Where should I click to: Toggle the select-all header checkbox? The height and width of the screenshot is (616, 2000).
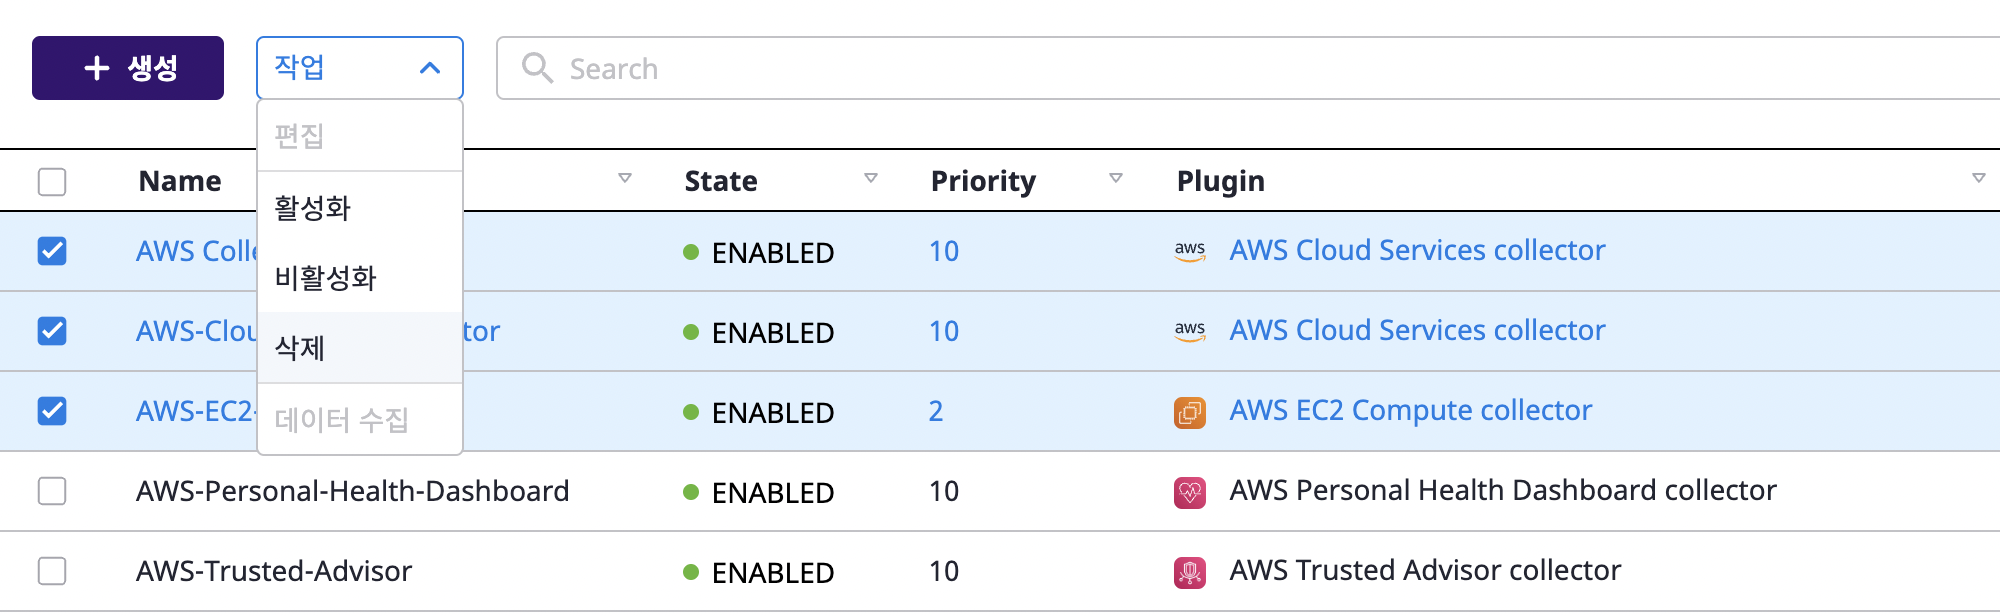click(x=52, y=181)
